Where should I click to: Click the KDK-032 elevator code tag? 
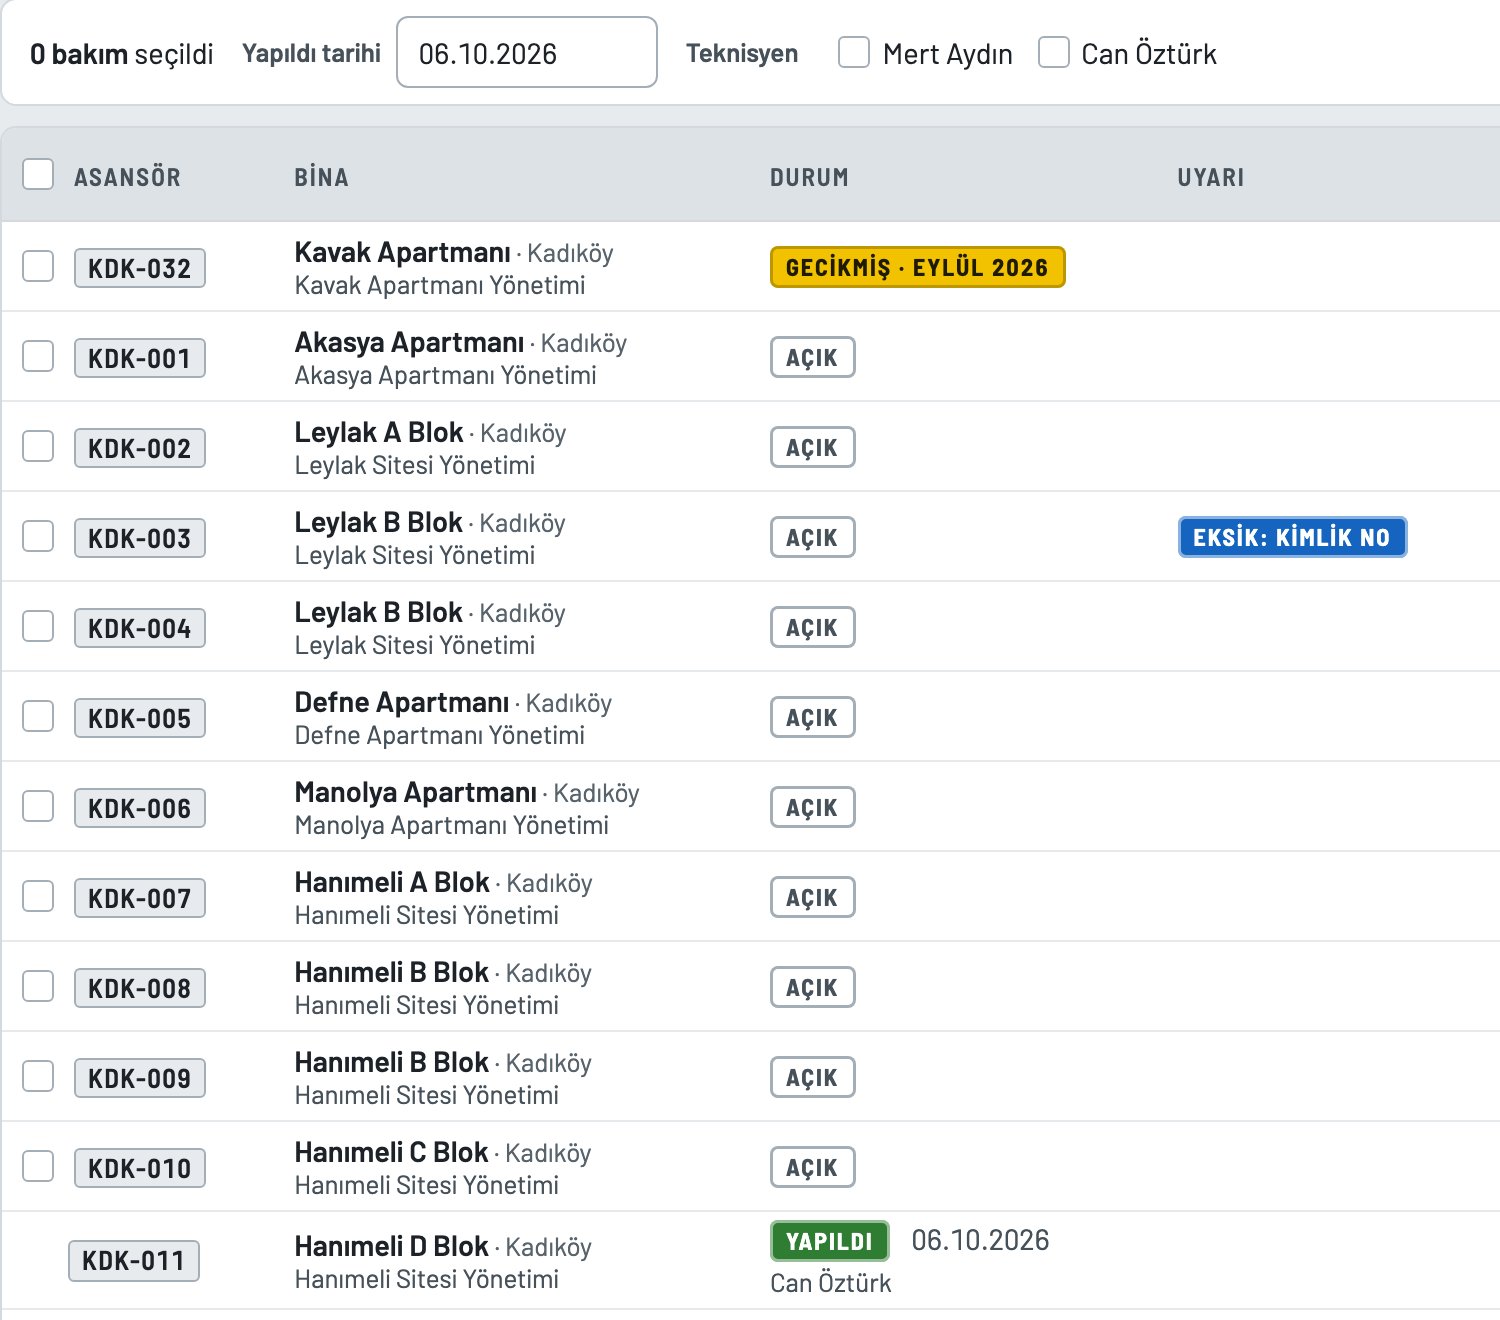coord(140,268)
